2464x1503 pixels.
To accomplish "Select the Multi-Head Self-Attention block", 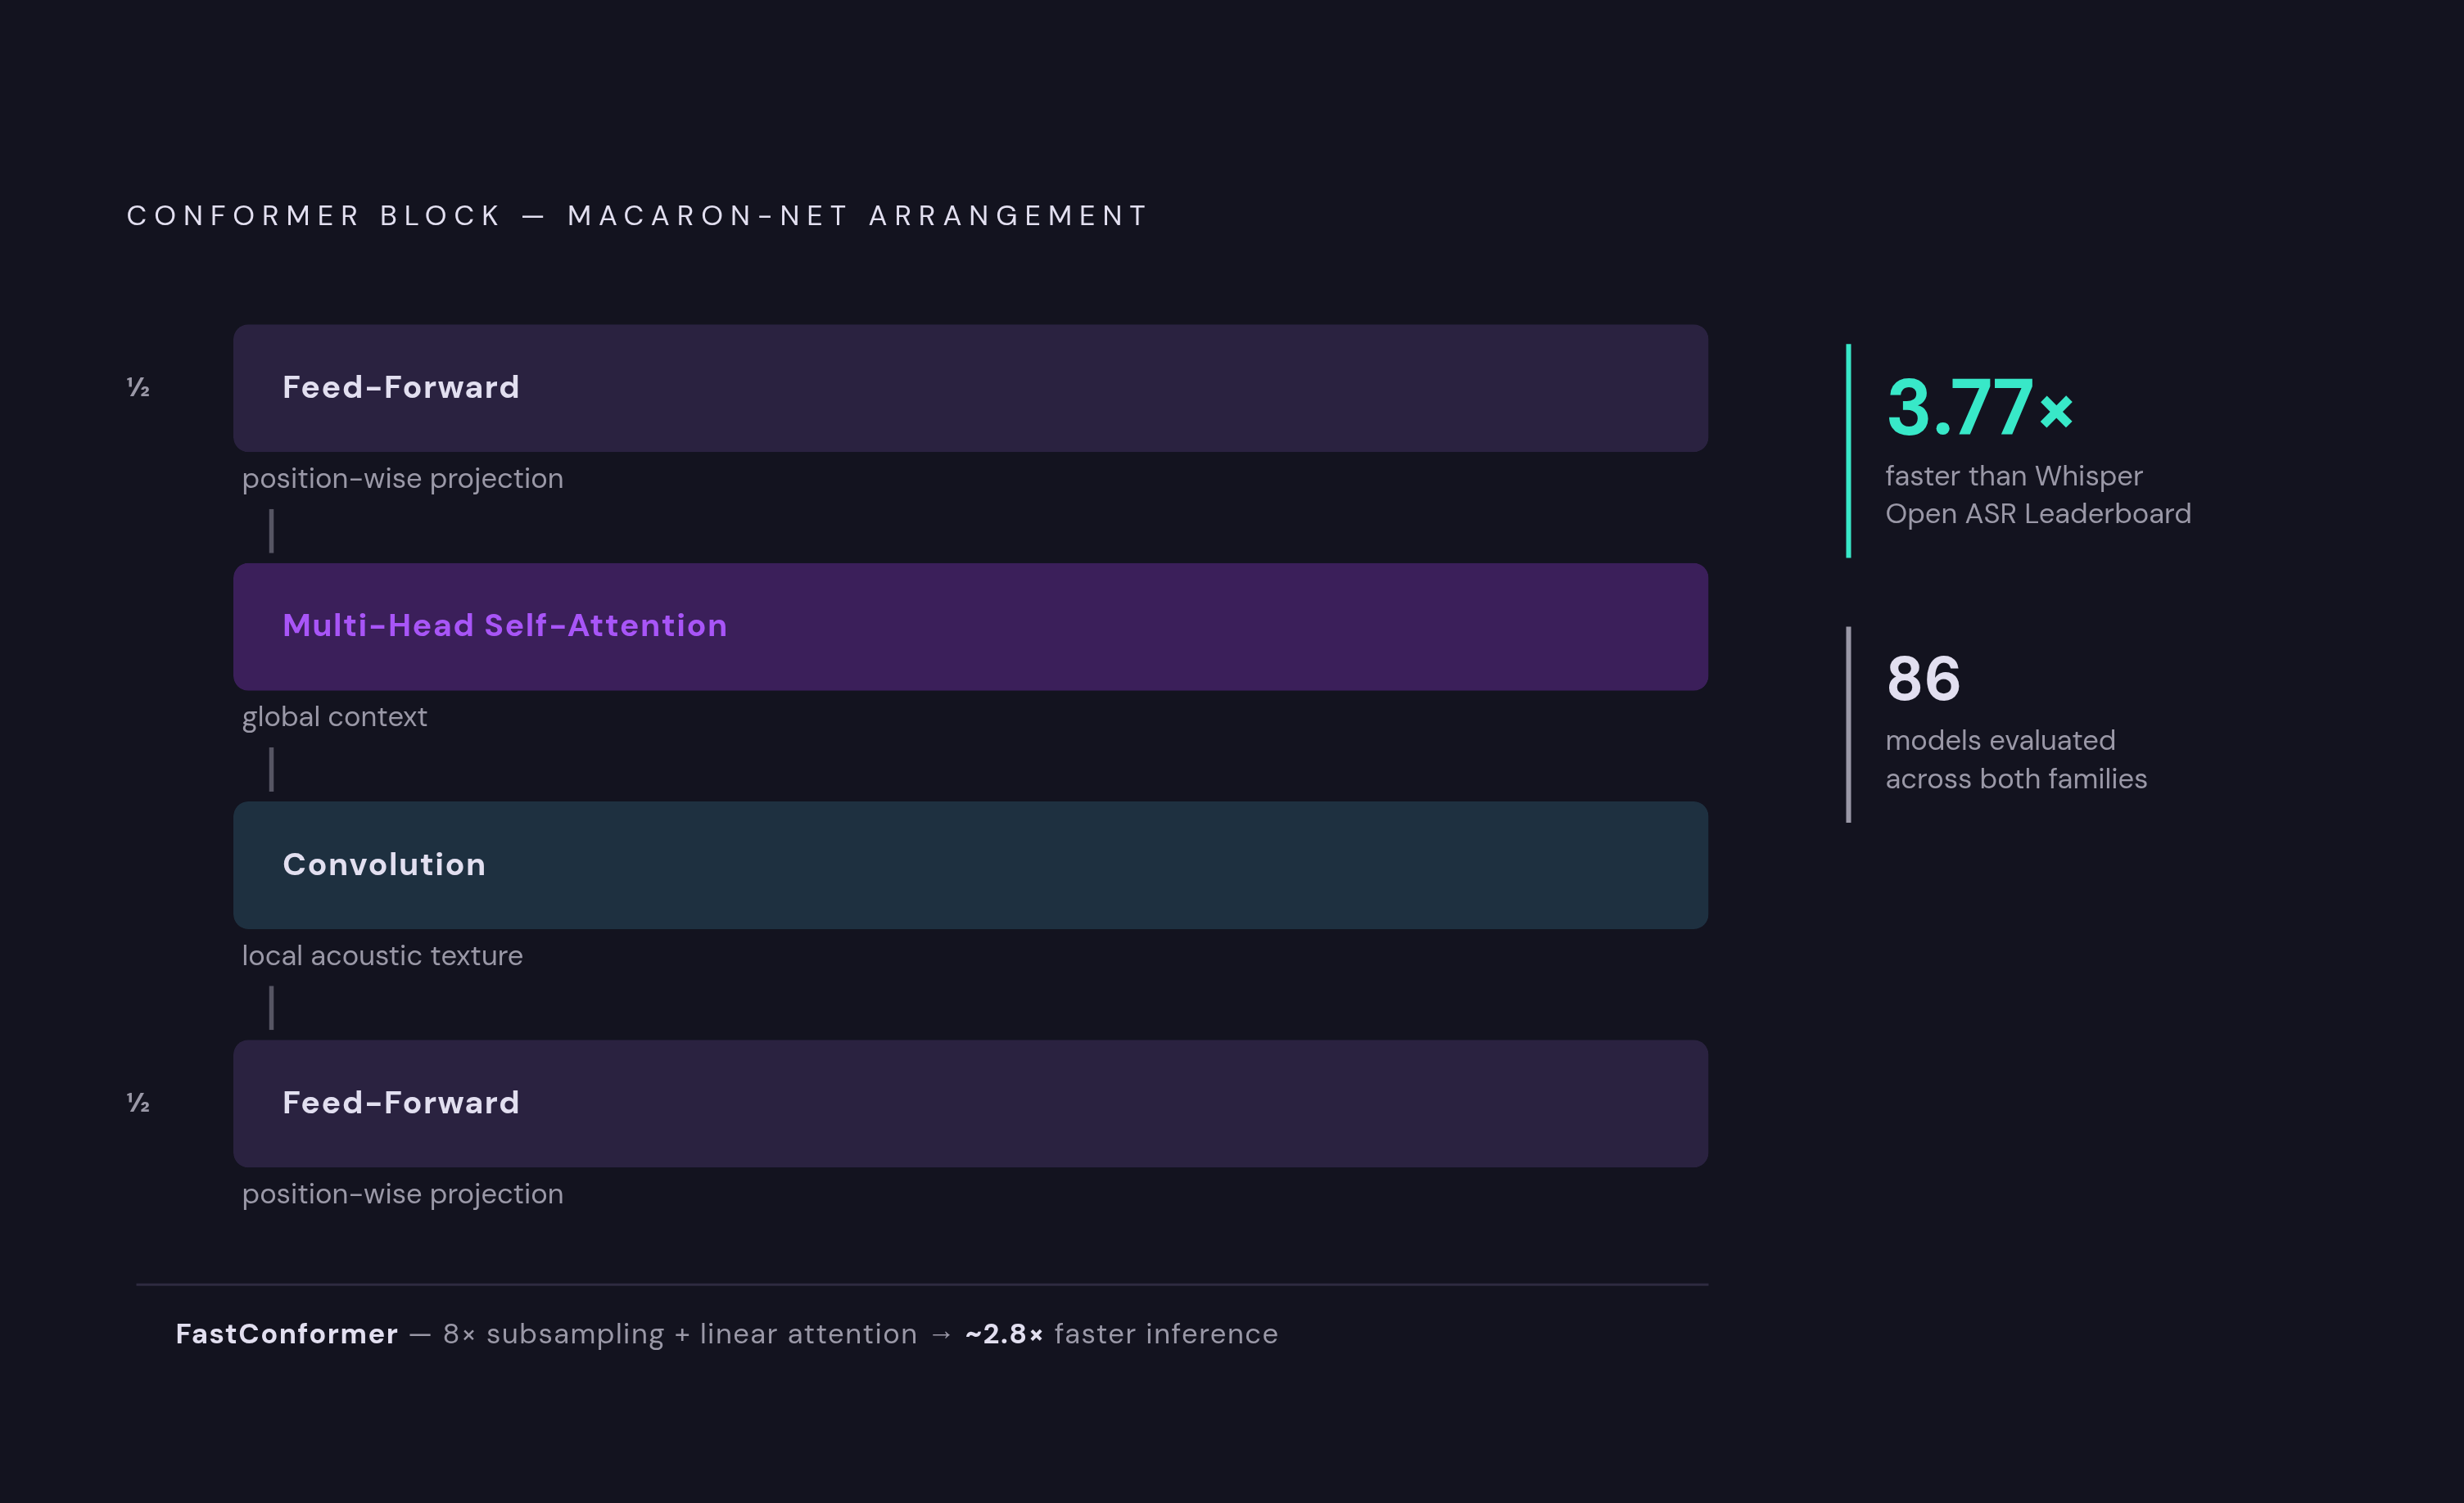I will (970, 627).
